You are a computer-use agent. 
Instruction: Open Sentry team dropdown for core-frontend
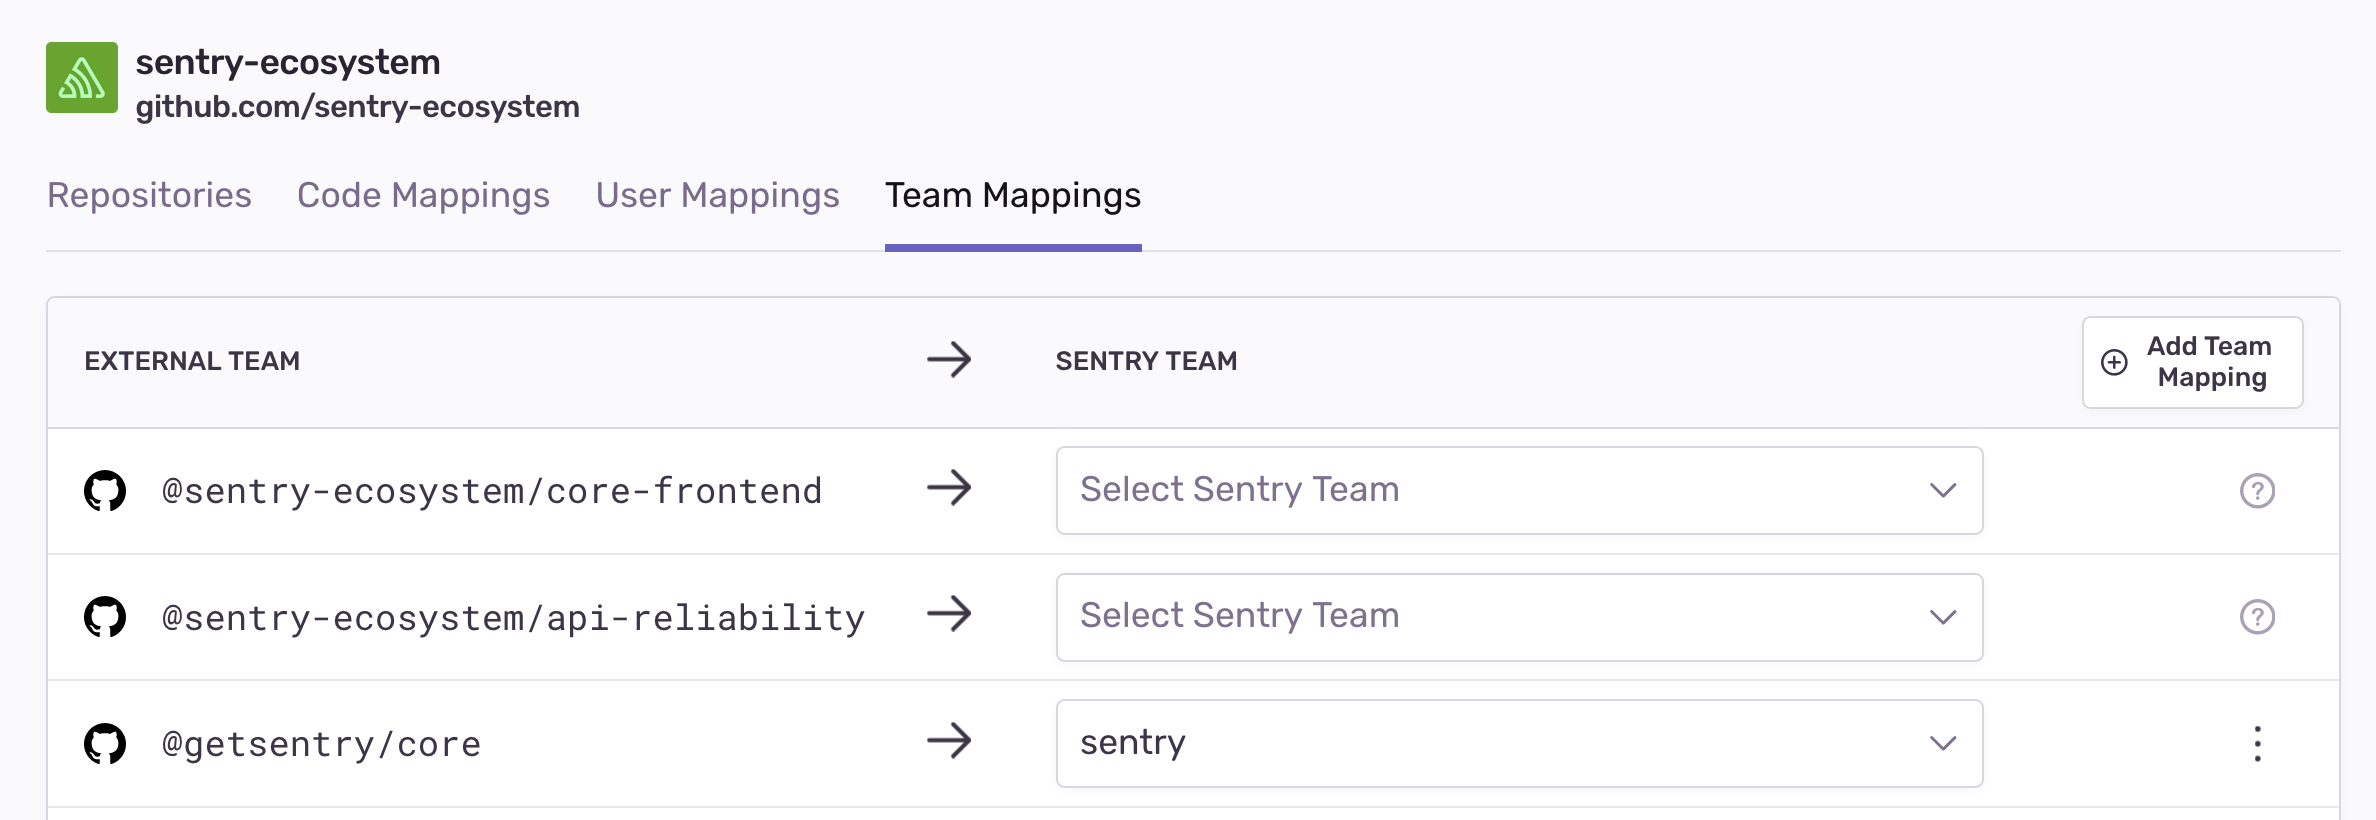[x=1518, y=491]
